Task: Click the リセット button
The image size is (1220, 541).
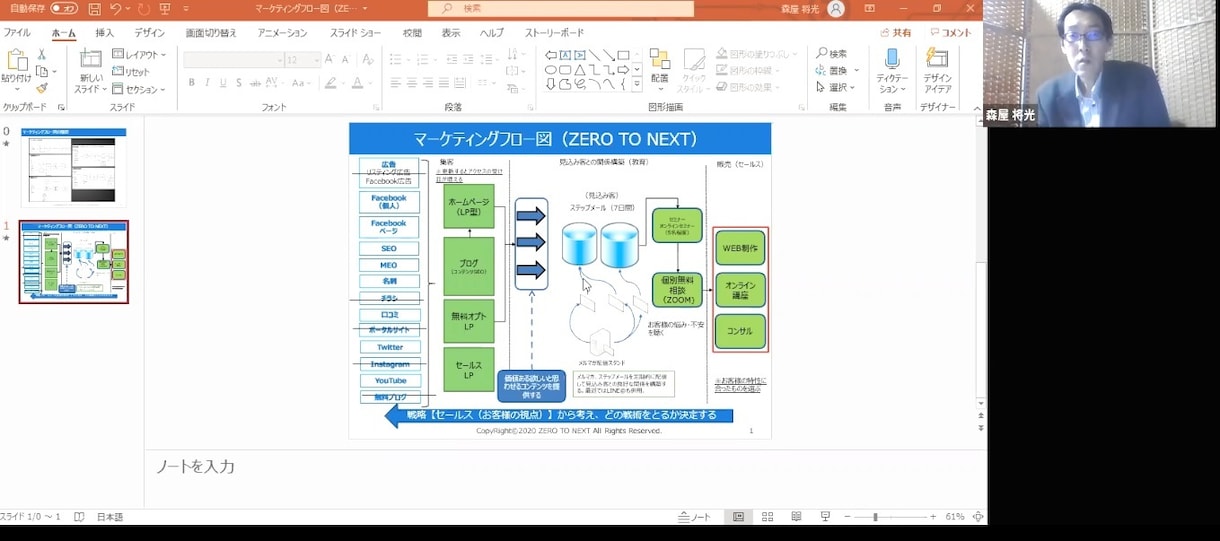Action: tap(131, 72)
